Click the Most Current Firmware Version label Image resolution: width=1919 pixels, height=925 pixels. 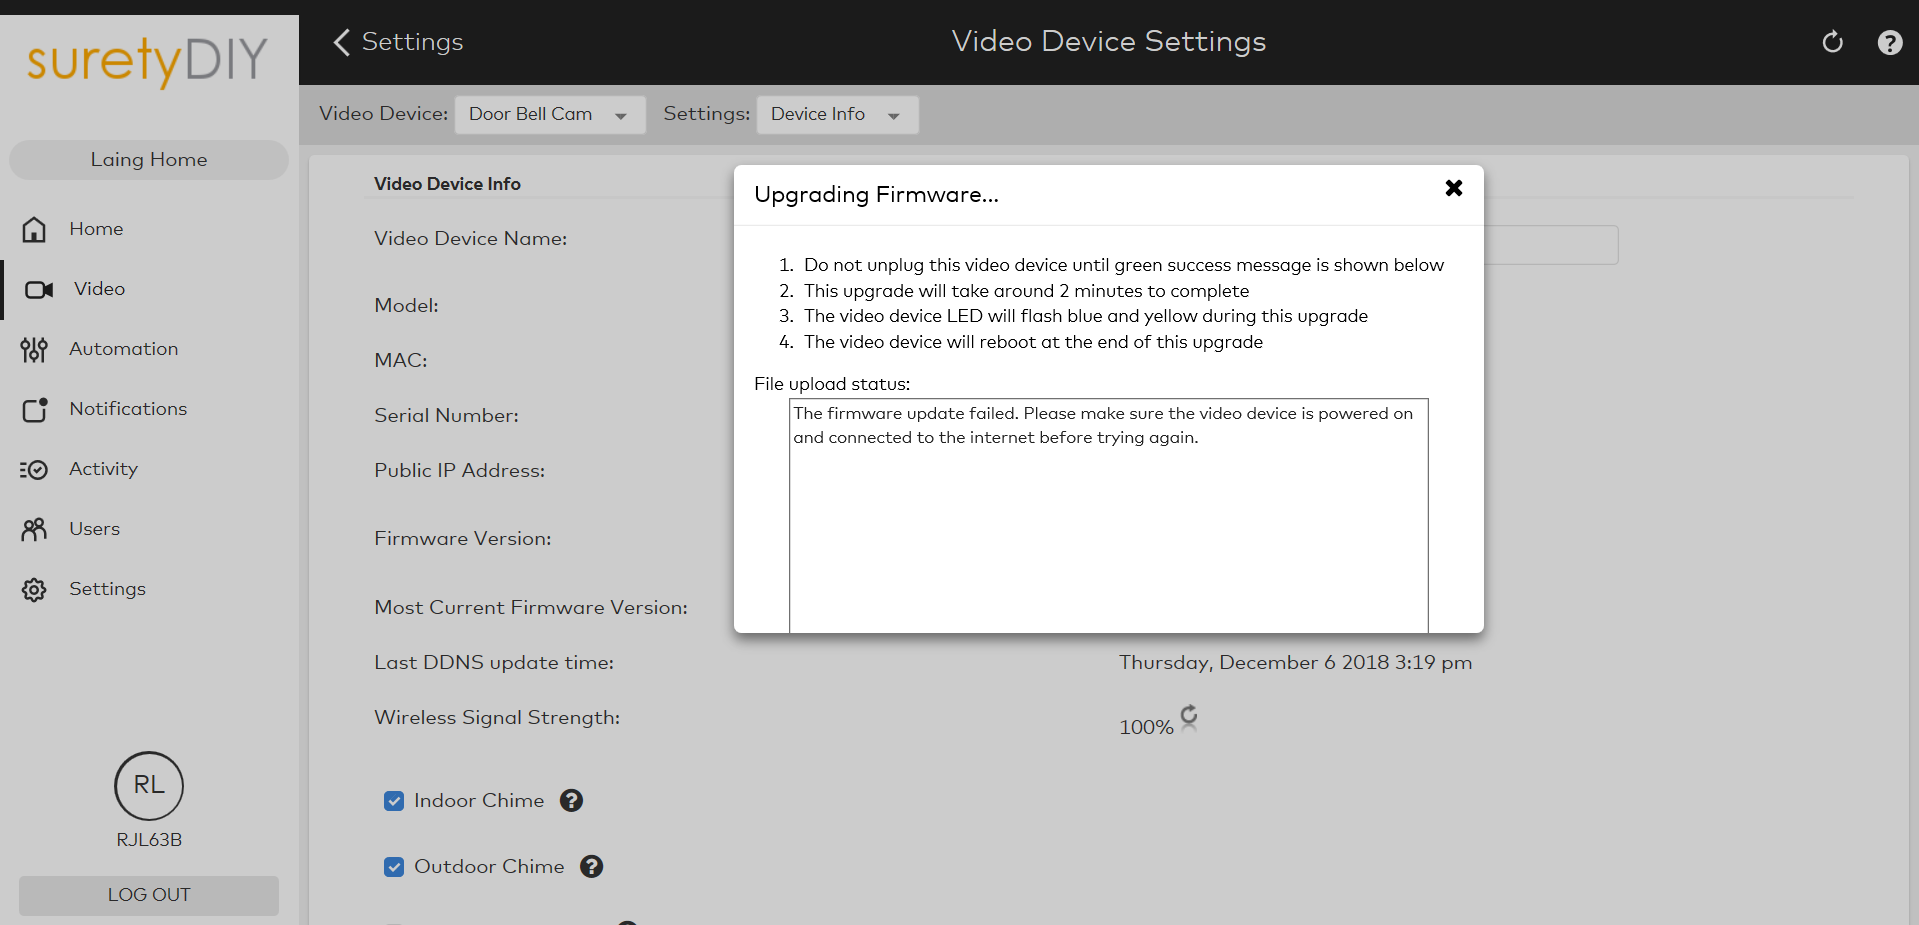pos(531,608)
